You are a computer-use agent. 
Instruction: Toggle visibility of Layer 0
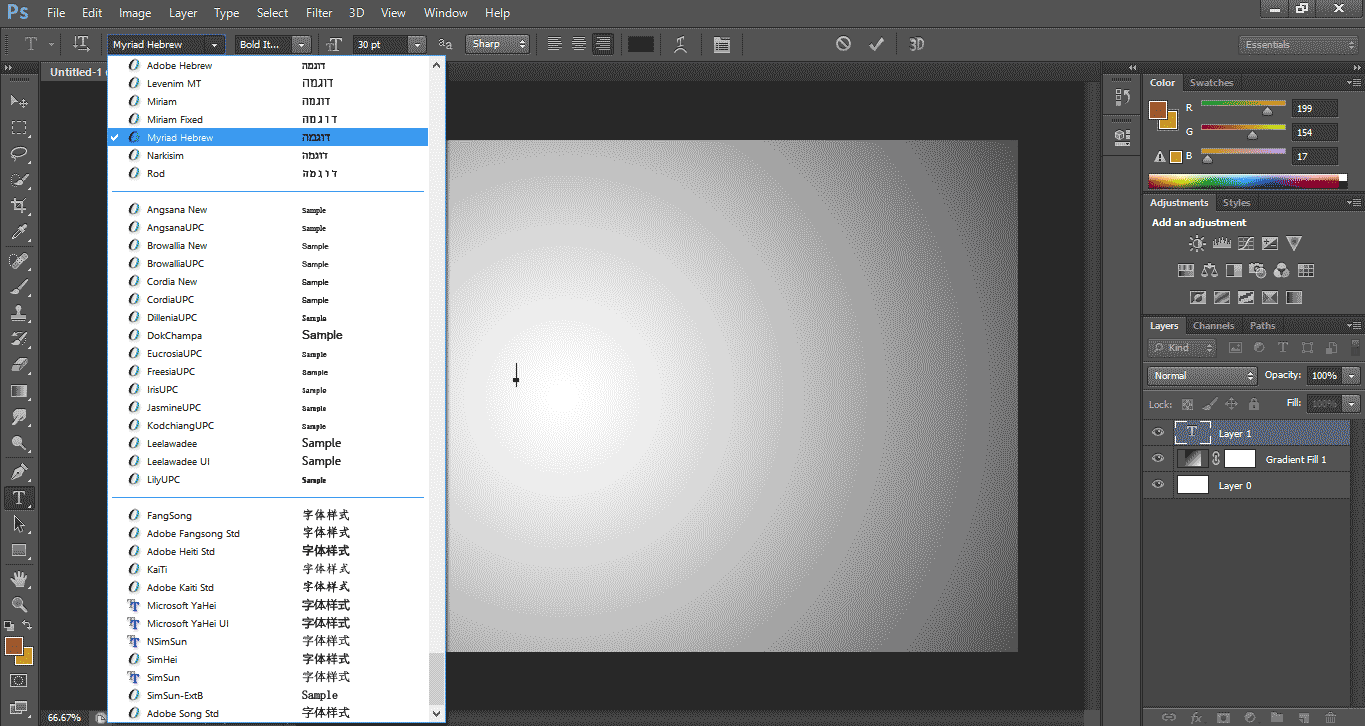click(1158, 485)
